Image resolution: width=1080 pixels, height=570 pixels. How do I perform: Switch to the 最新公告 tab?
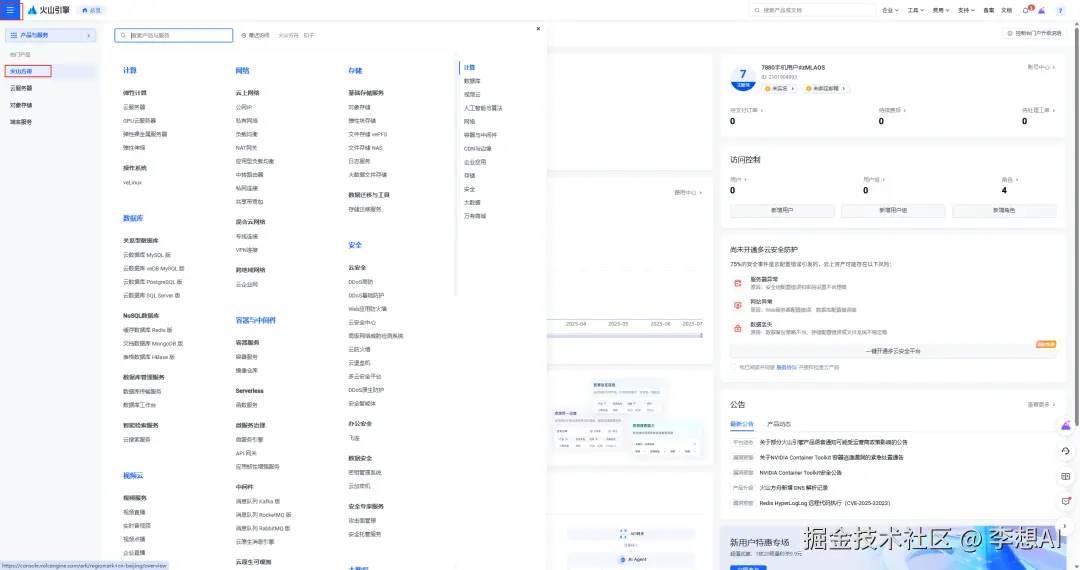742,424
